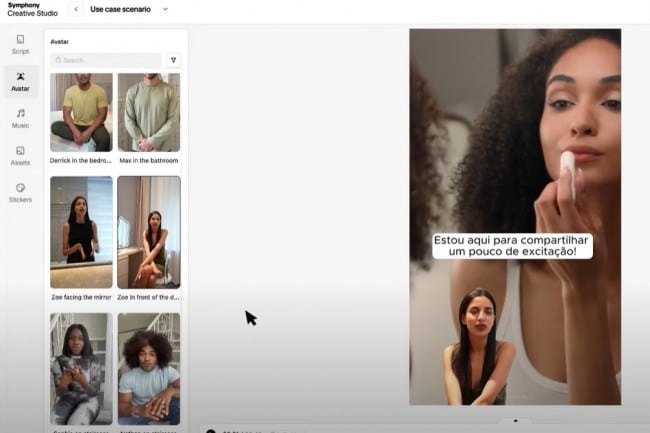Select the woman holding phone on staircase avatar
Viewport: 650px width, 433px height.
point(81,368)
